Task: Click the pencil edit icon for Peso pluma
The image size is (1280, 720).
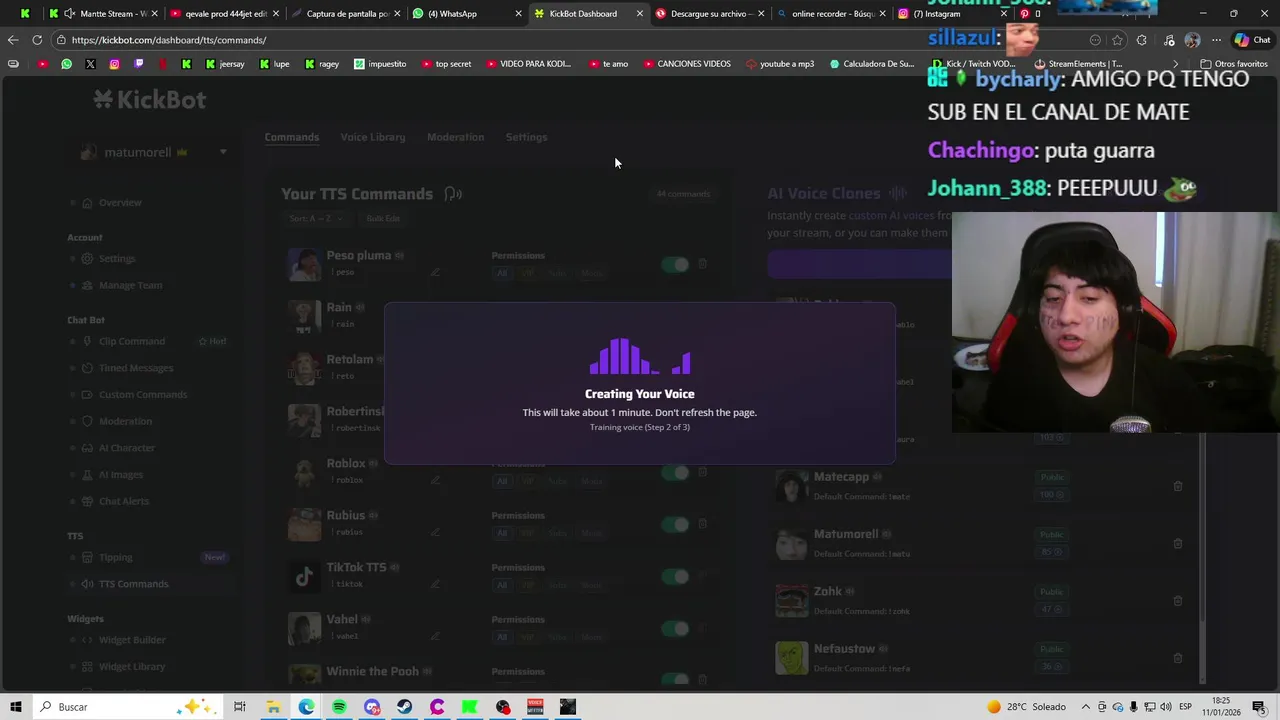Action: tap(435, 272)
